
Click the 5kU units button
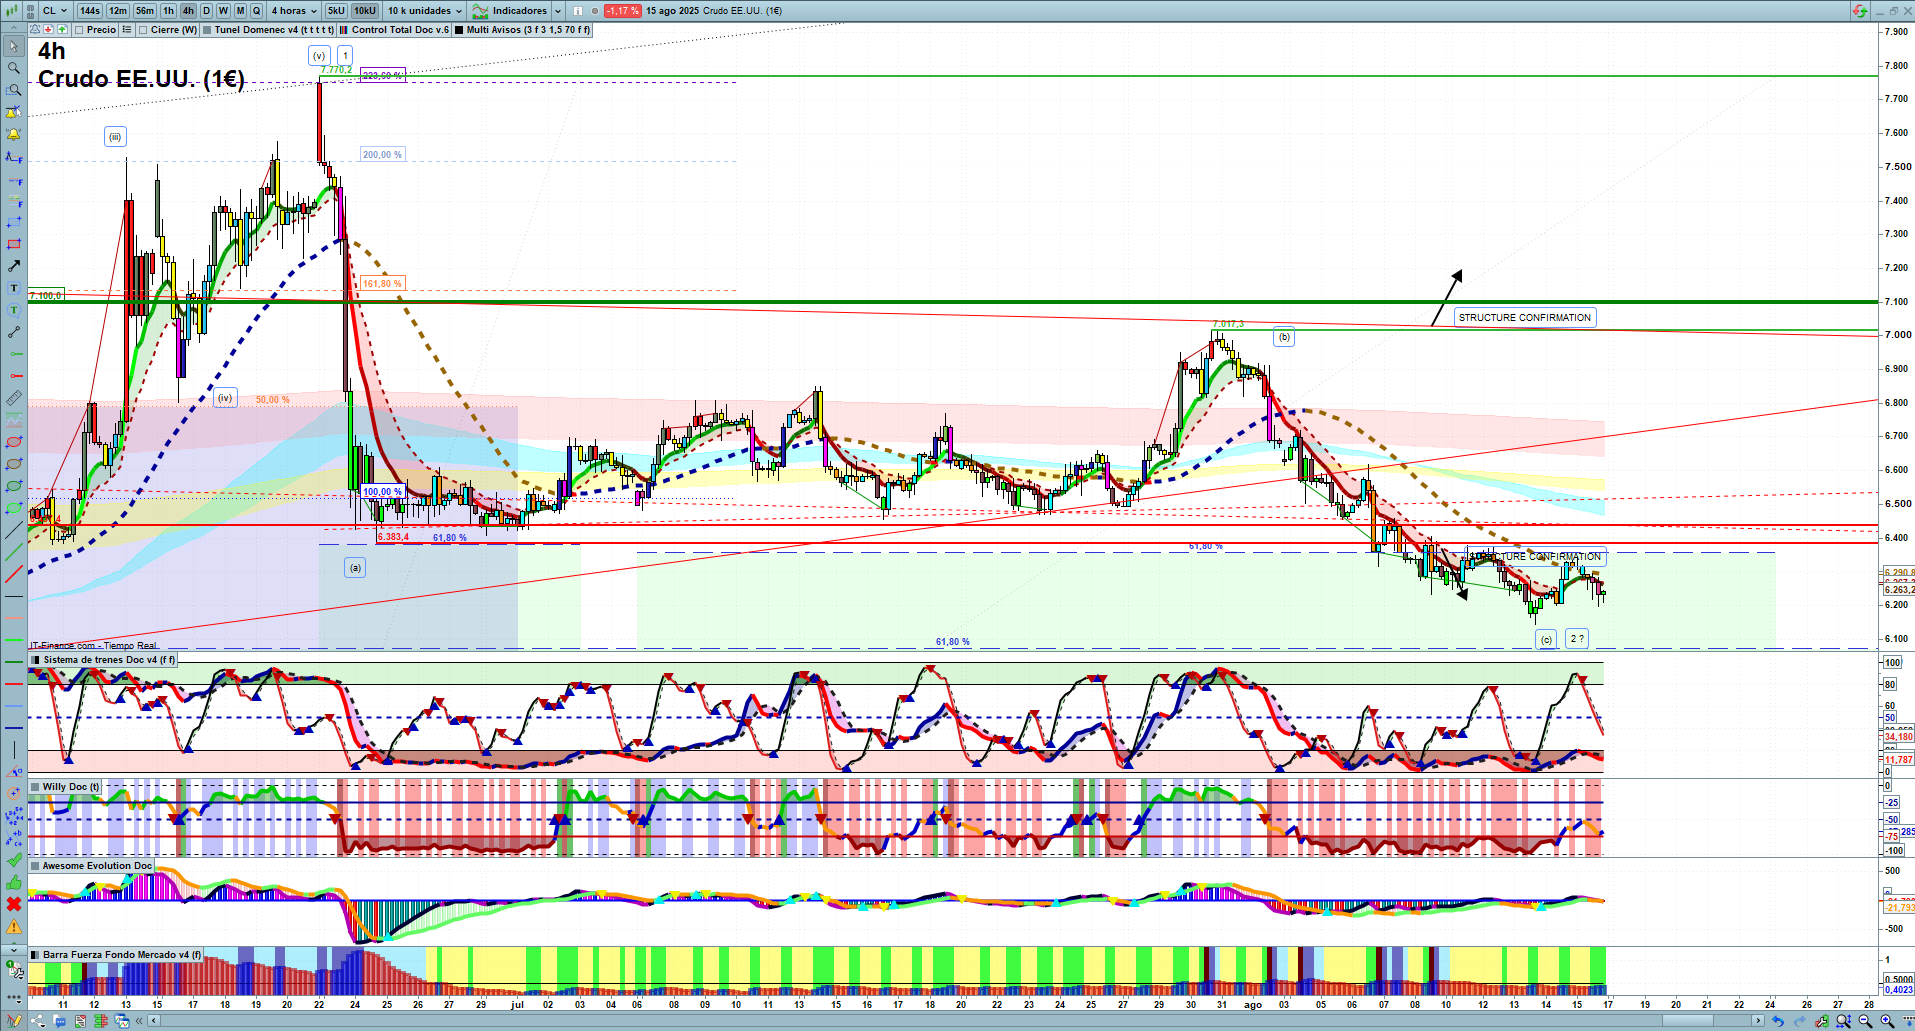[x=336, y=11]
